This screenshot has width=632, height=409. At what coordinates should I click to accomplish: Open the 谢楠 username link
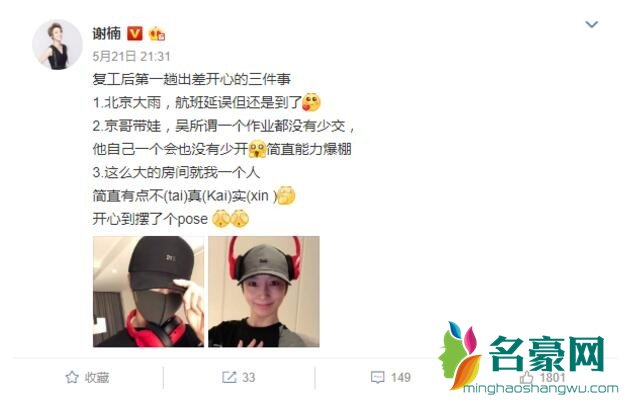pos(106,33)
